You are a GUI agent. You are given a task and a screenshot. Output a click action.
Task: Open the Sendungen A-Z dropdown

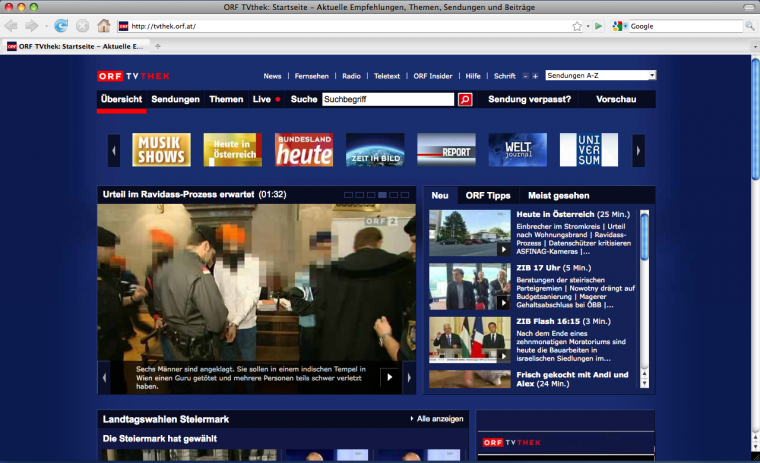601,76
